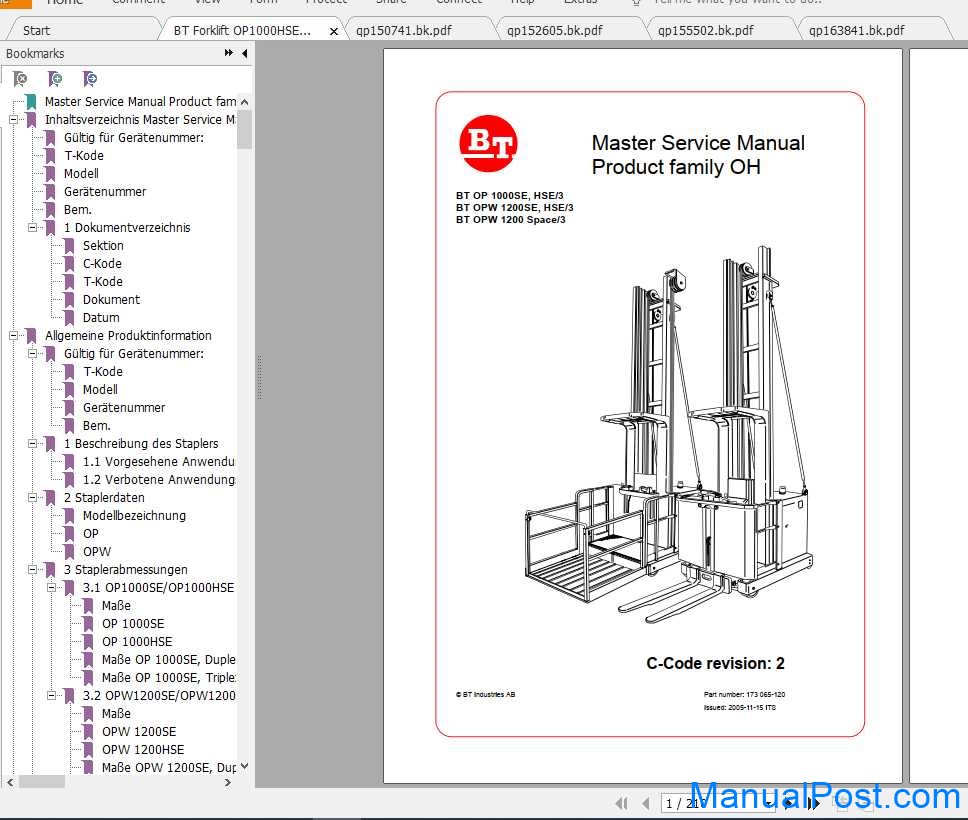Close the BT Forklift OP1000HSE tab
968x820 pixels.
pyautogui.click(x=333, y=31)
